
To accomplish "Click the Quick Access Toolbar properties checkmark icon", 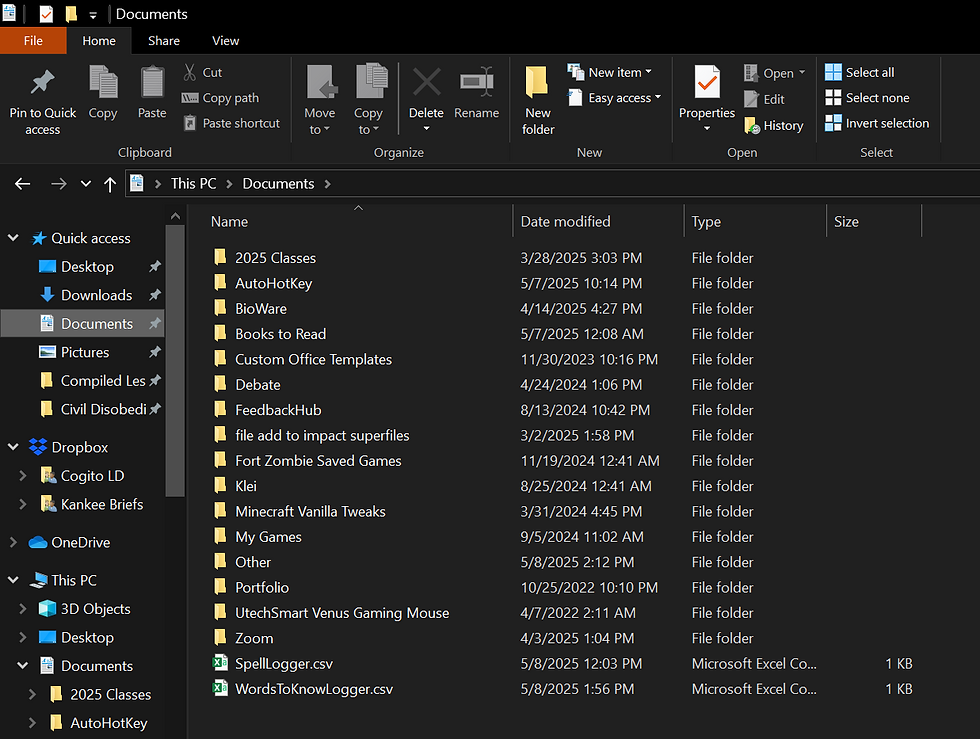I will [46, 14].
